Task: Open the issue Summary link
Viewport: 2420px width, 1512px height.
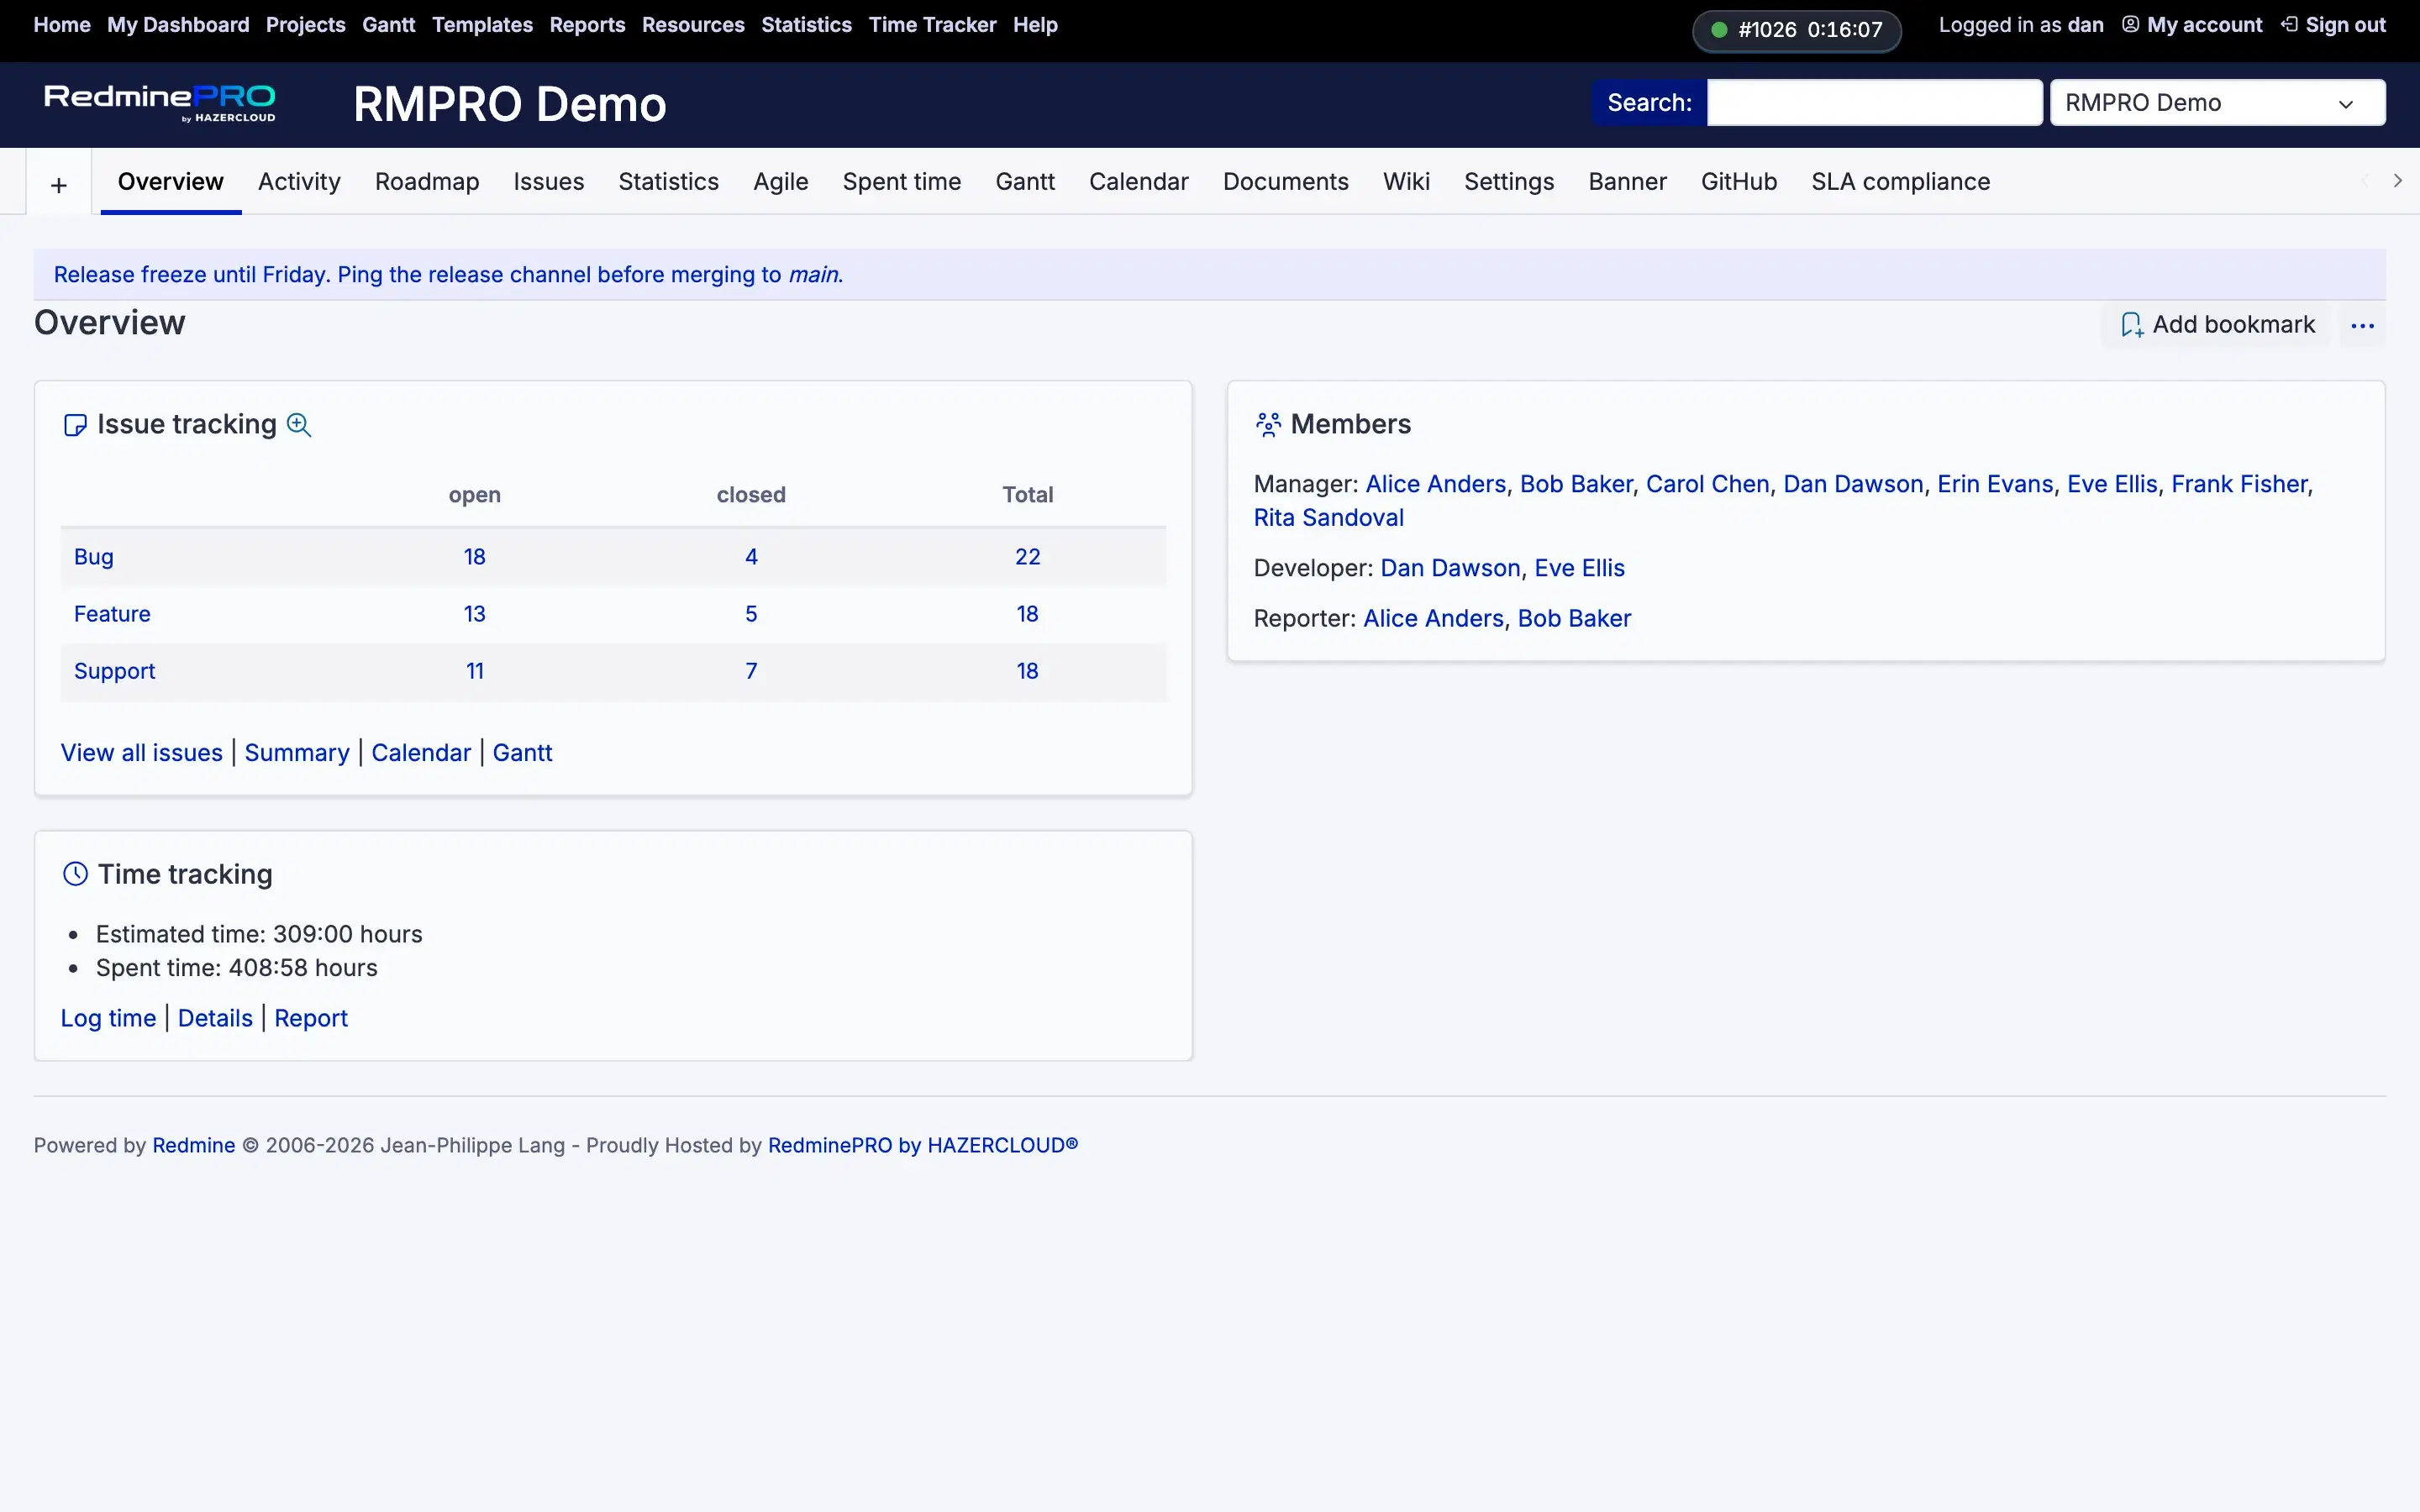Action: (297, 753)
